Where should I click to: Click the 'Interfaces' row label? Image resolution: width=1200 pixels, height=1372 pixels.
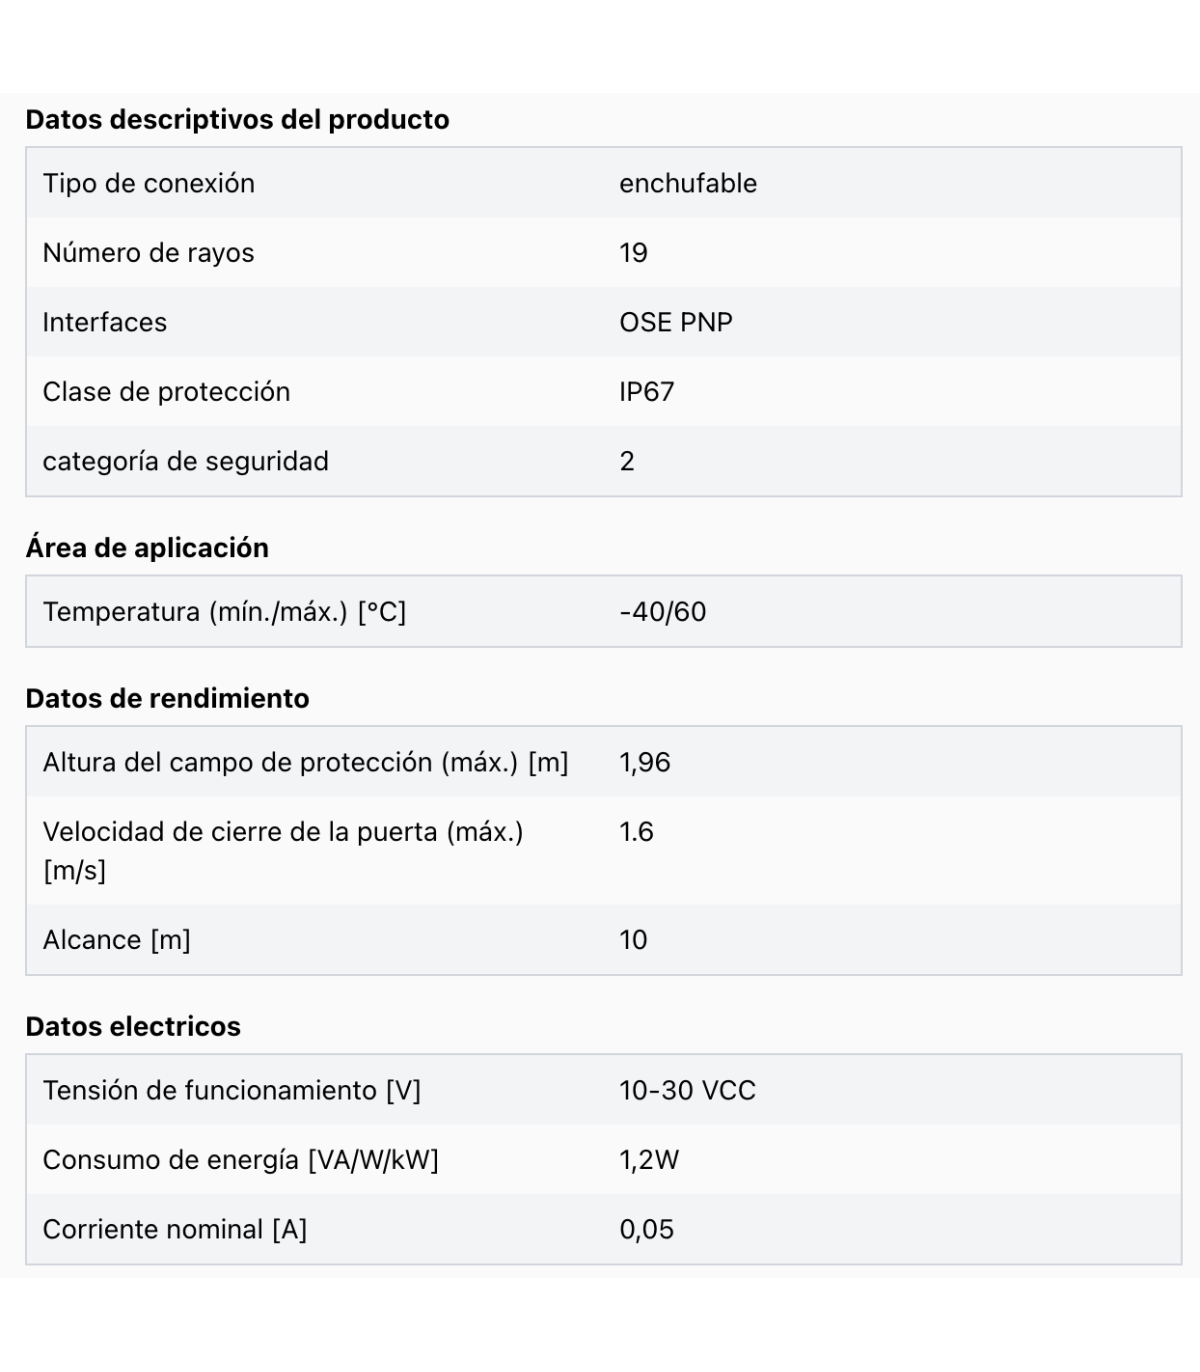pyautogui.click(x=105, y=322)
